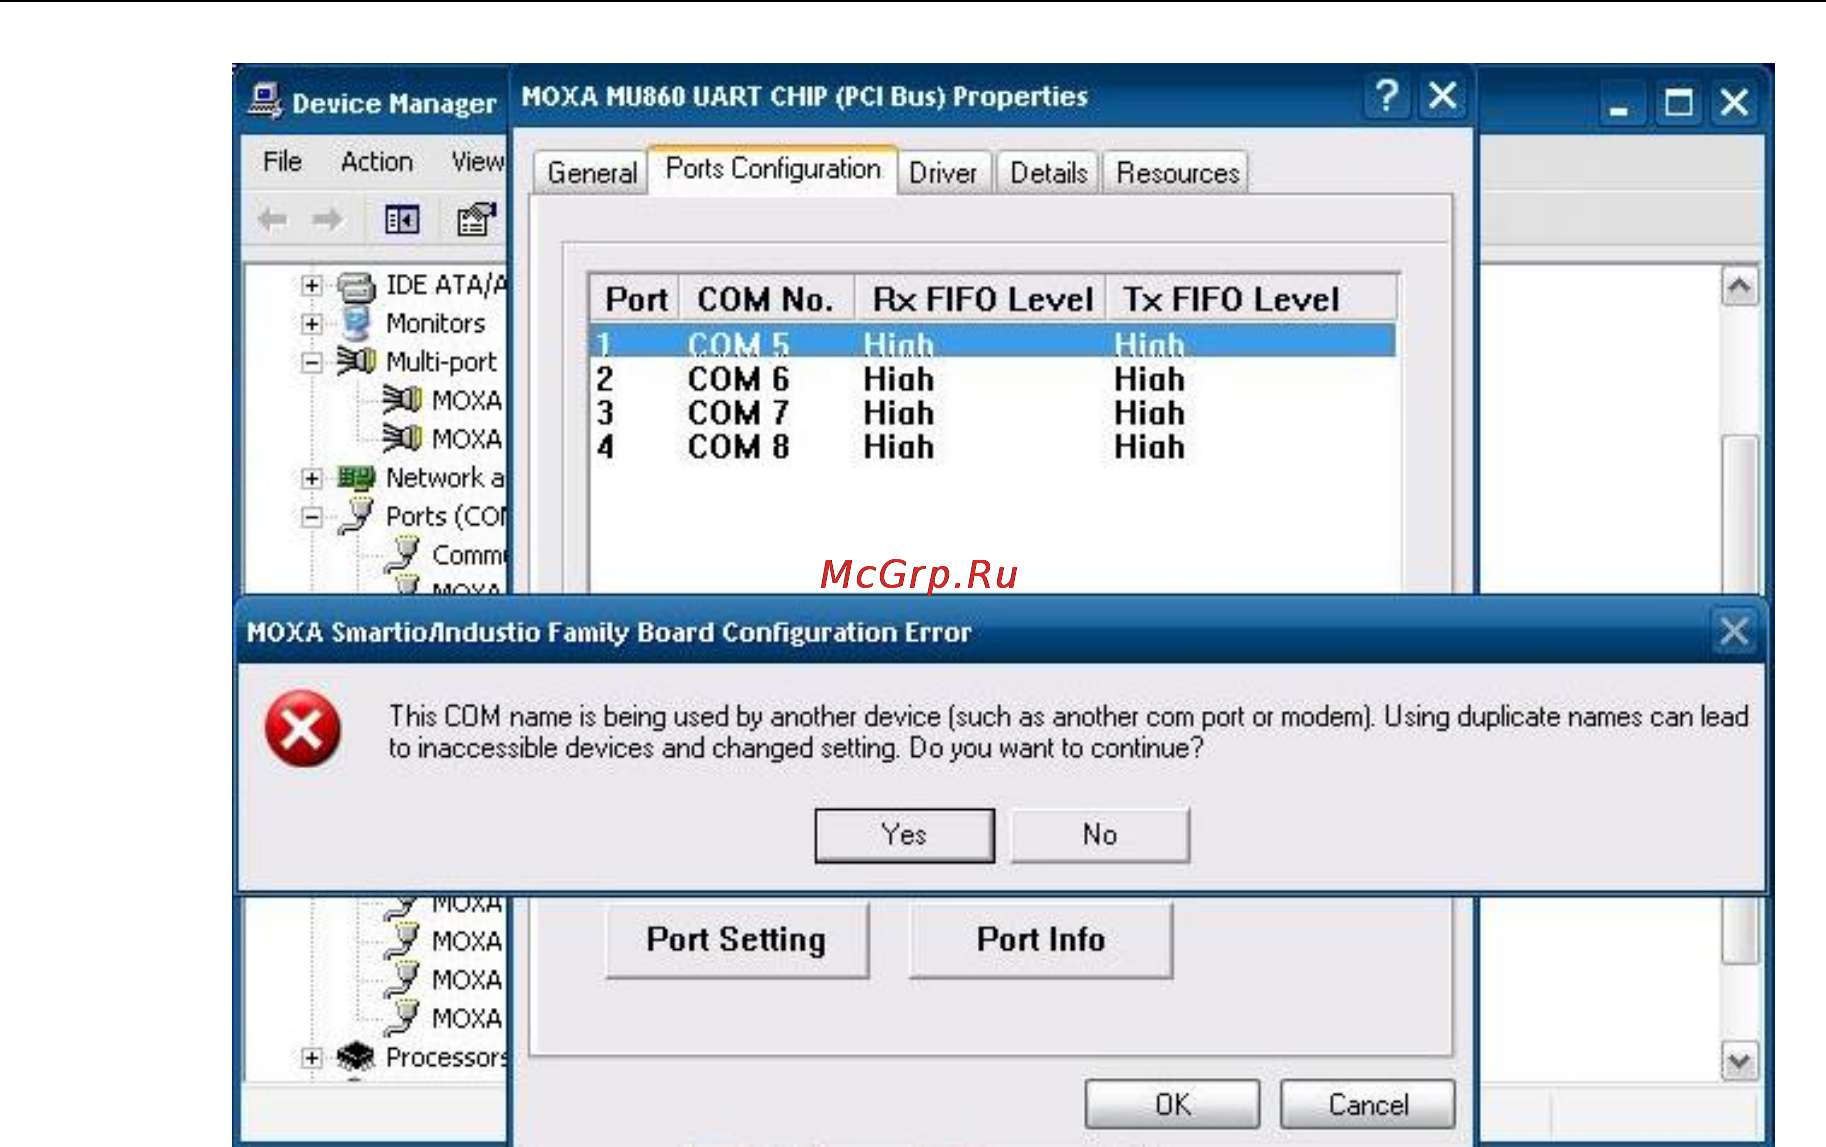1826x1147 pixels.
Task: Click the IDE ATA controller icon
Action: tap(356, 286)
